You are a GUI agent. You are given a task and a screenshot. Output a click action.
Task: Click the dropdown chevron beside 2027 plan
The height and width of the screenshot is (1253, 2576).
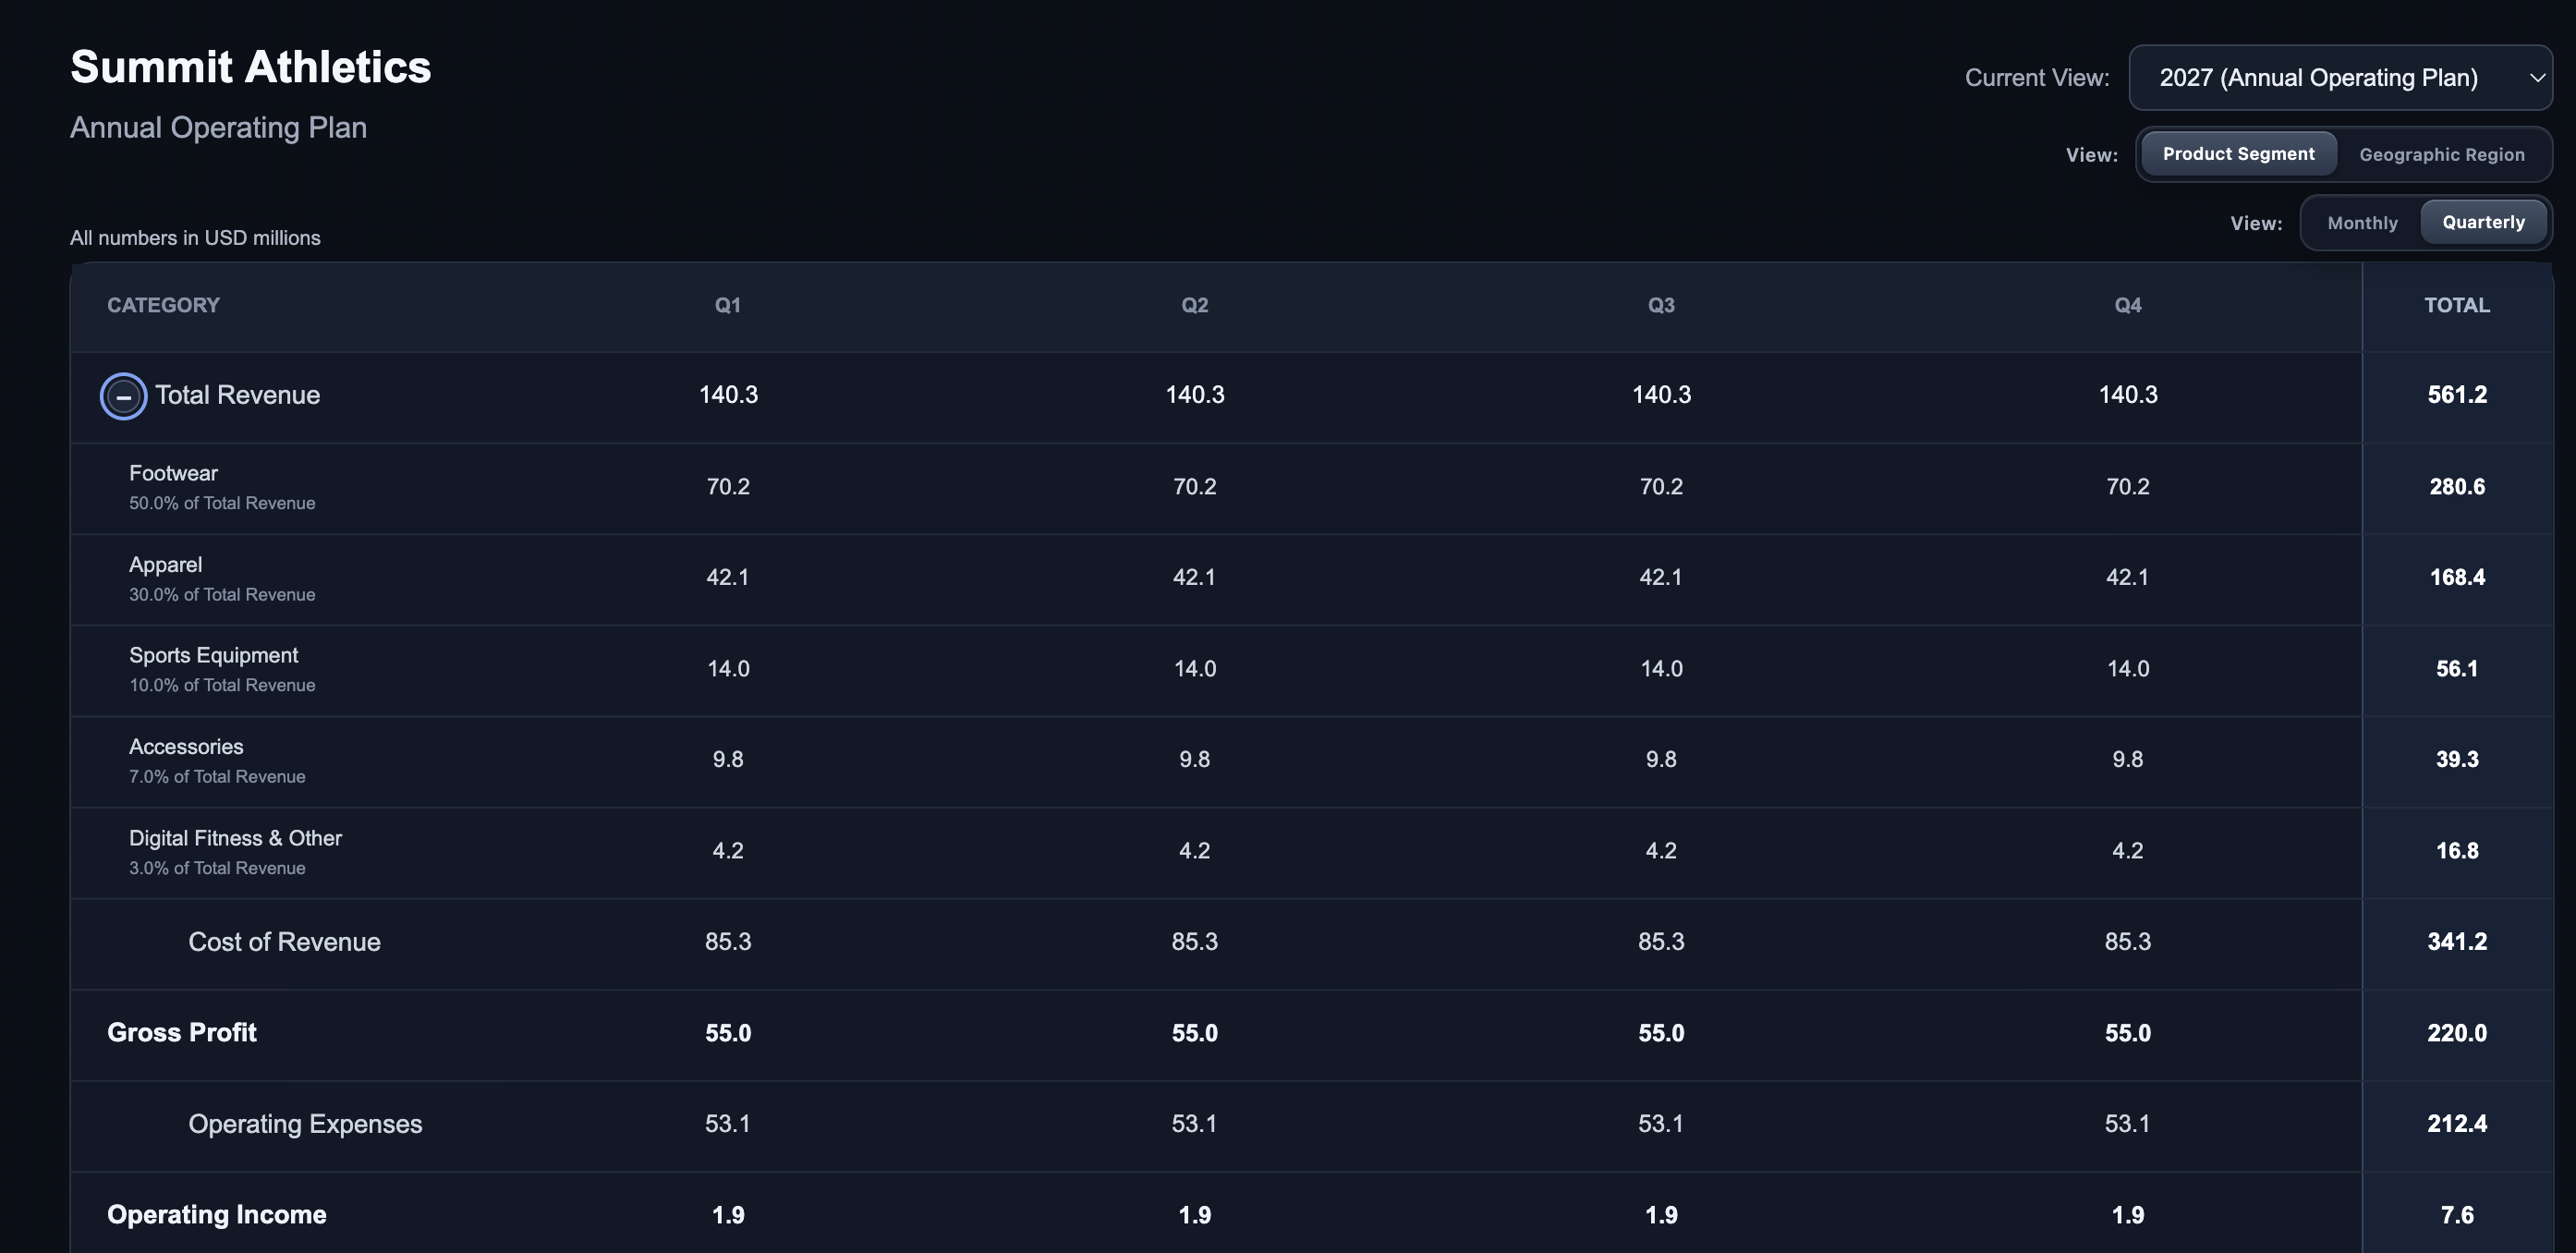(2536, 78)
